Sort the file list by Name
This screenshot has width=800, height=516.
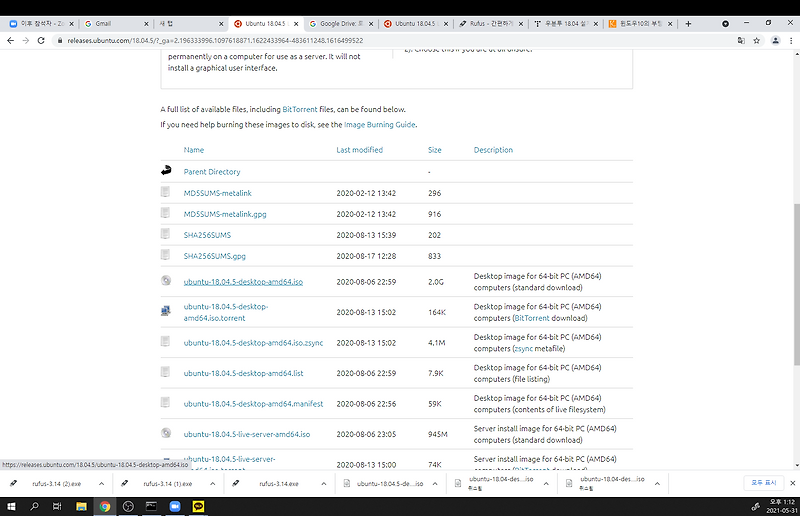[194, 150]
